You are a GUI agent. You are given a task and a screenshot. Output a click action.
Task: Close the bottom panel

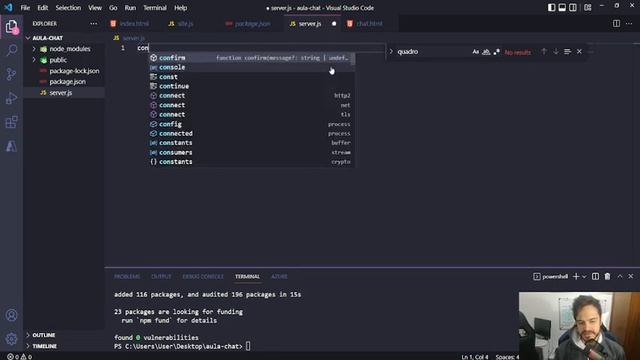[631, 276]
